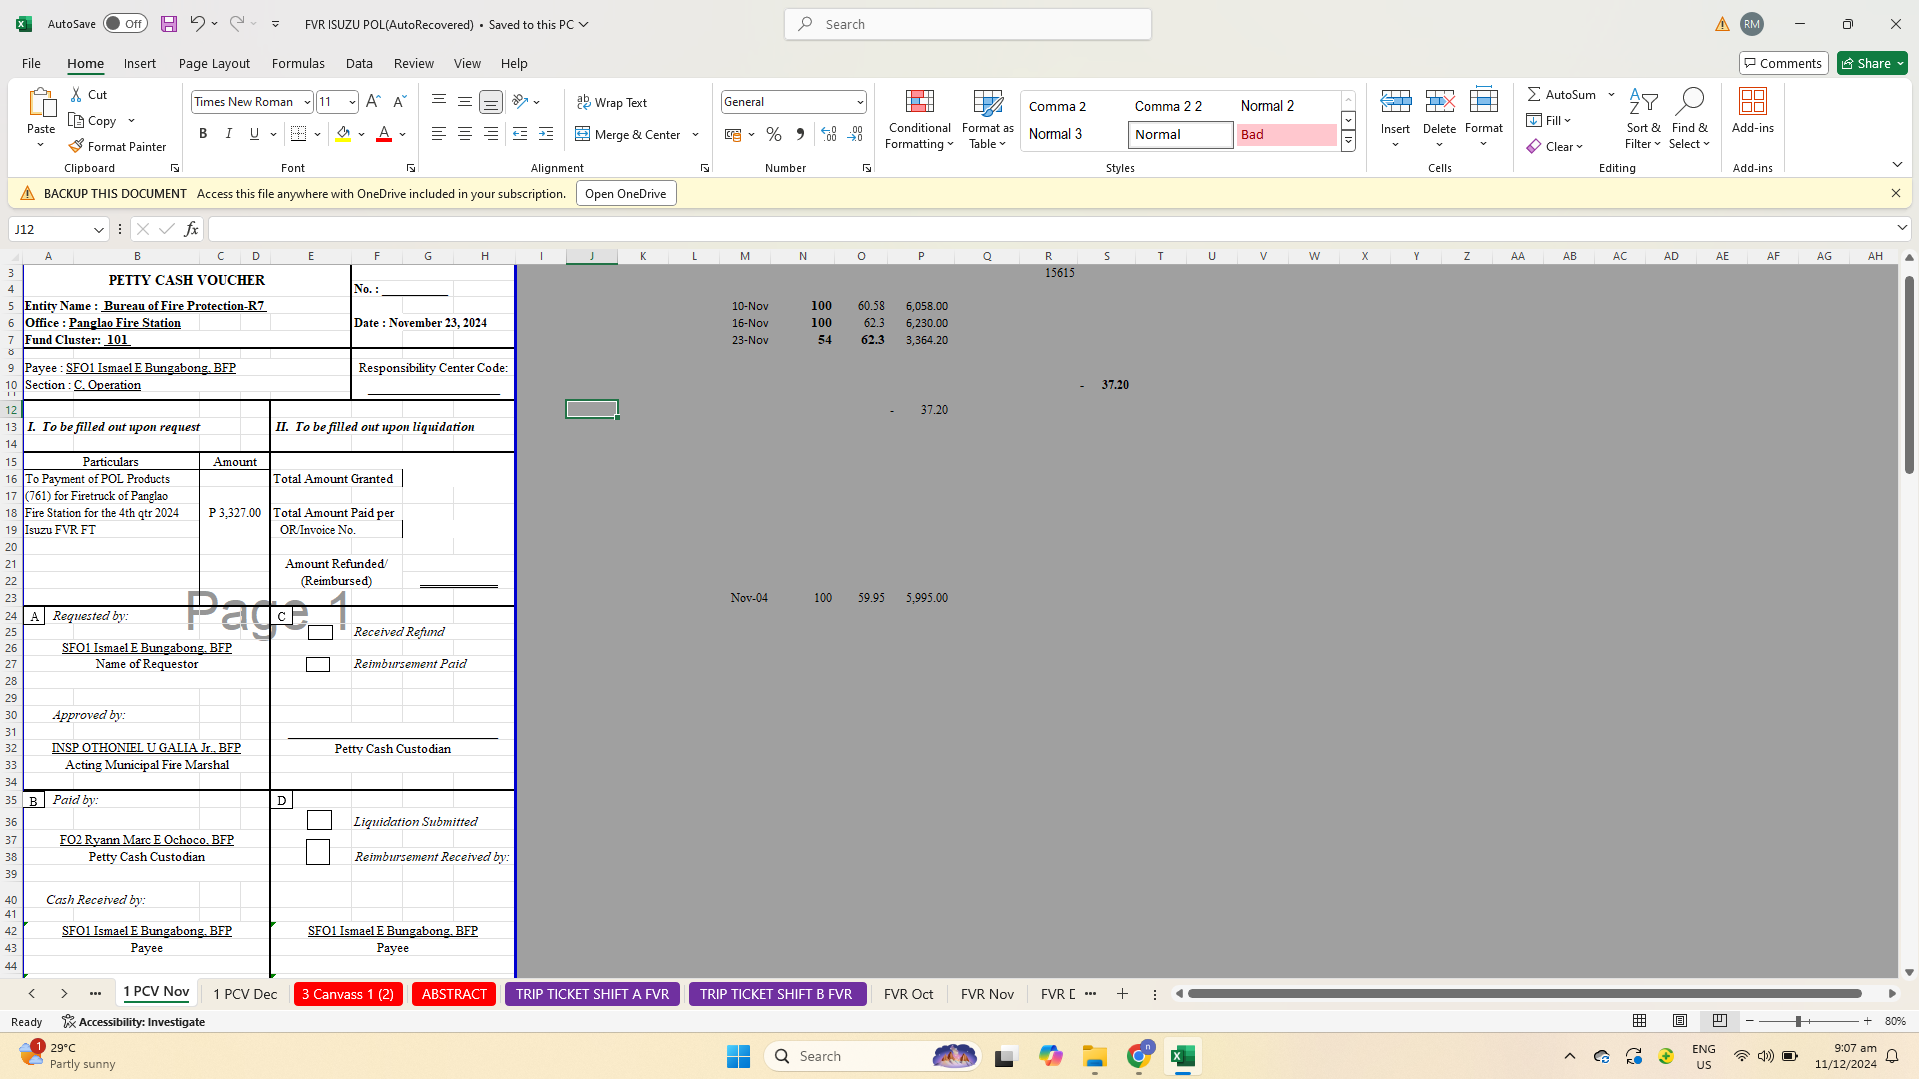Open Find & Select tool
This screenshot has width=1919, height=1079.
point(1689,119)
